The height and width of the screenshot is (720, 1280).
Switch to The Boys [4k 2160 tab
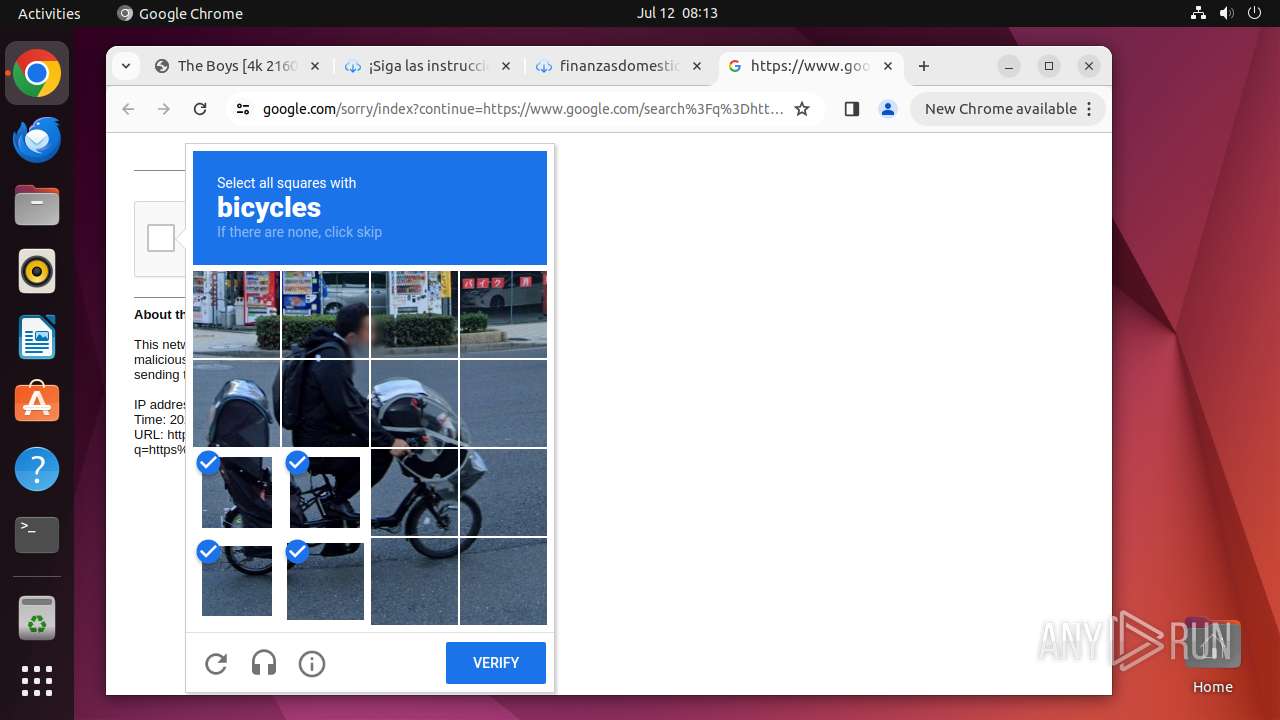pos(237,66)
